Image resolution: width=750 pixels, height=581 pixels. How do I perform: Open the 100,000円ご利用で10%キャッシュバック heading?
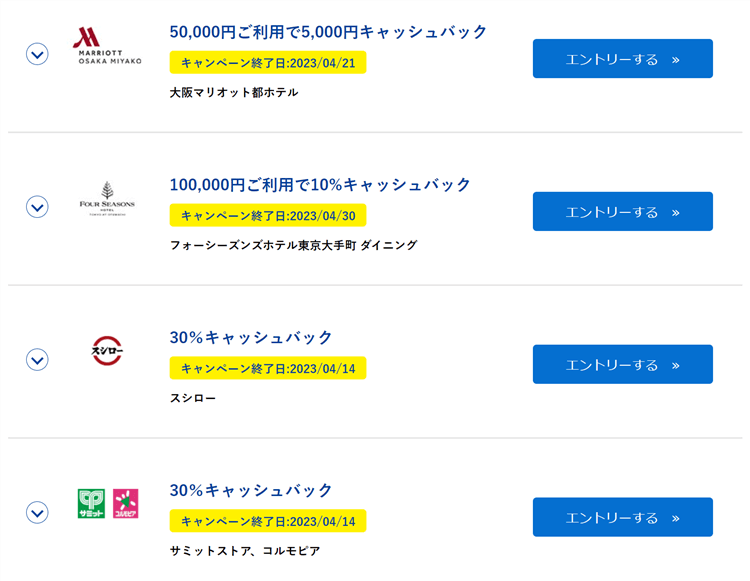[320, 185]
